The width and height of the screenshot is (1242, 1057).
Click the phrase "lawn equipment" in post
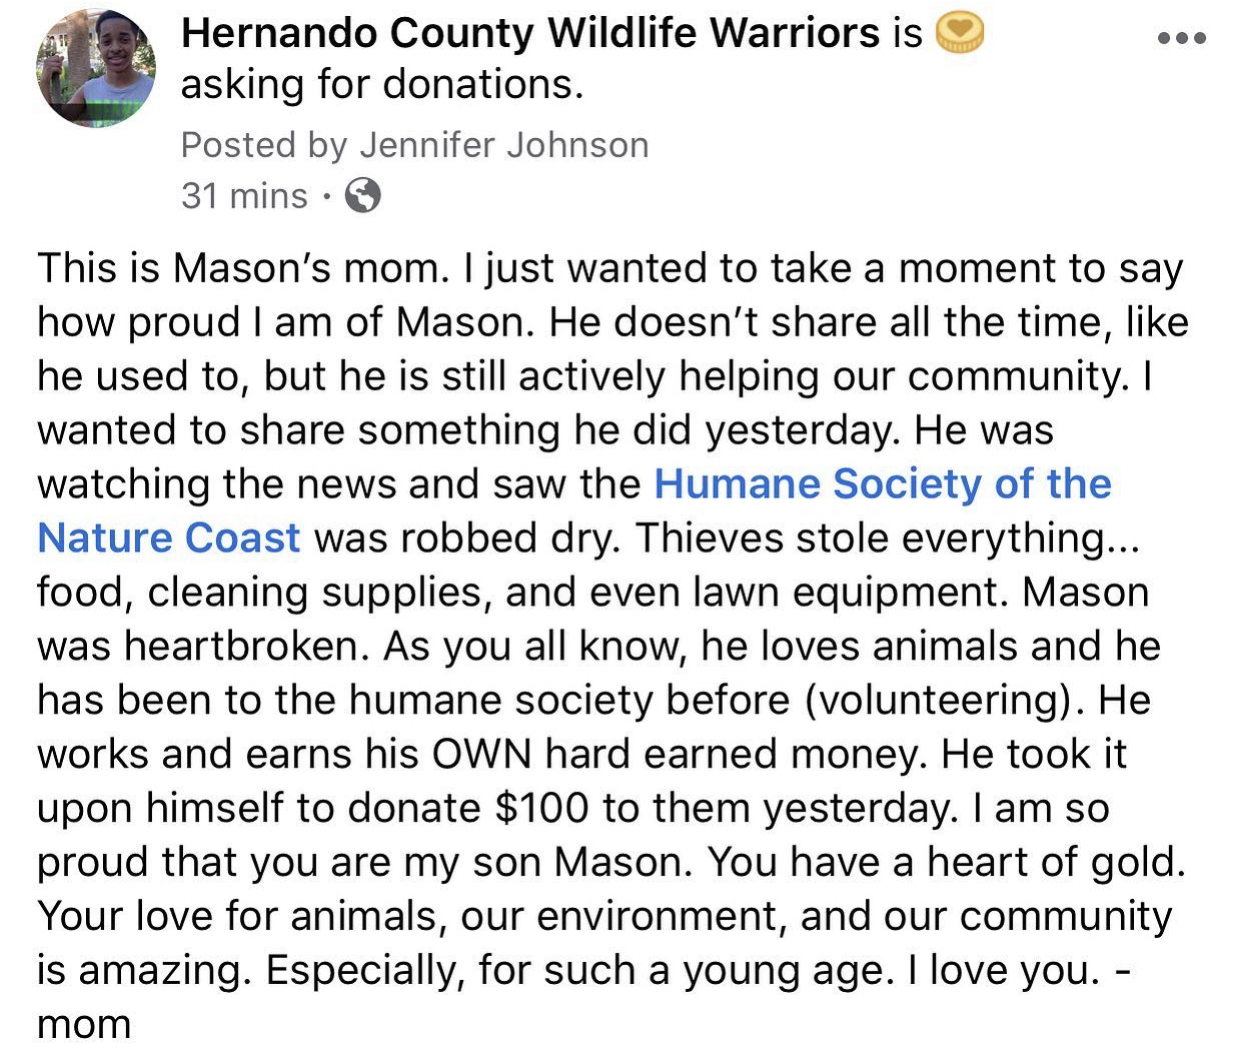coord(858,592)
